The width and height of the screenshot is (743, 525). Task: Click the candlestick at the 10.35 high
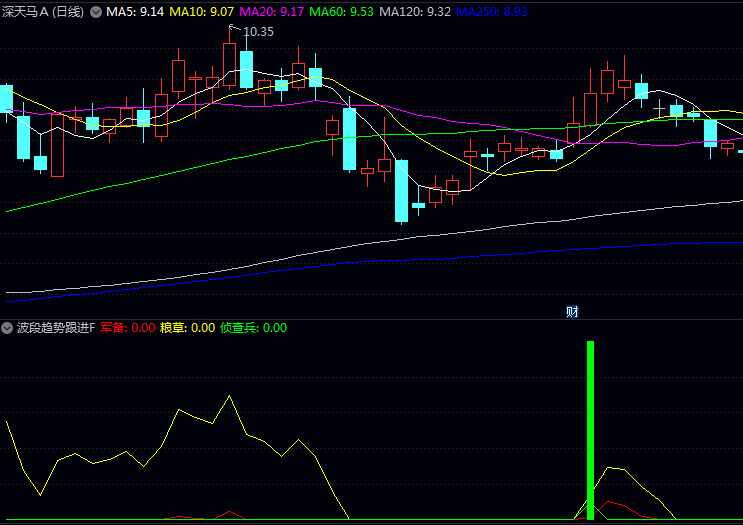(x=229, y=58)
